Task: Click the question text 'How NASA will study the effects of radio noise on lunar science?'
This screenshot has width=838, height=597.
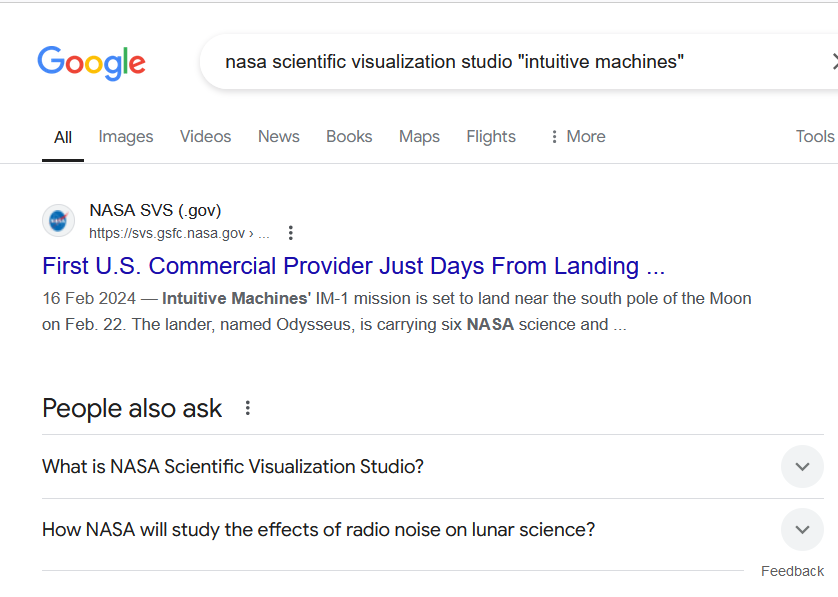Action: 318,530
